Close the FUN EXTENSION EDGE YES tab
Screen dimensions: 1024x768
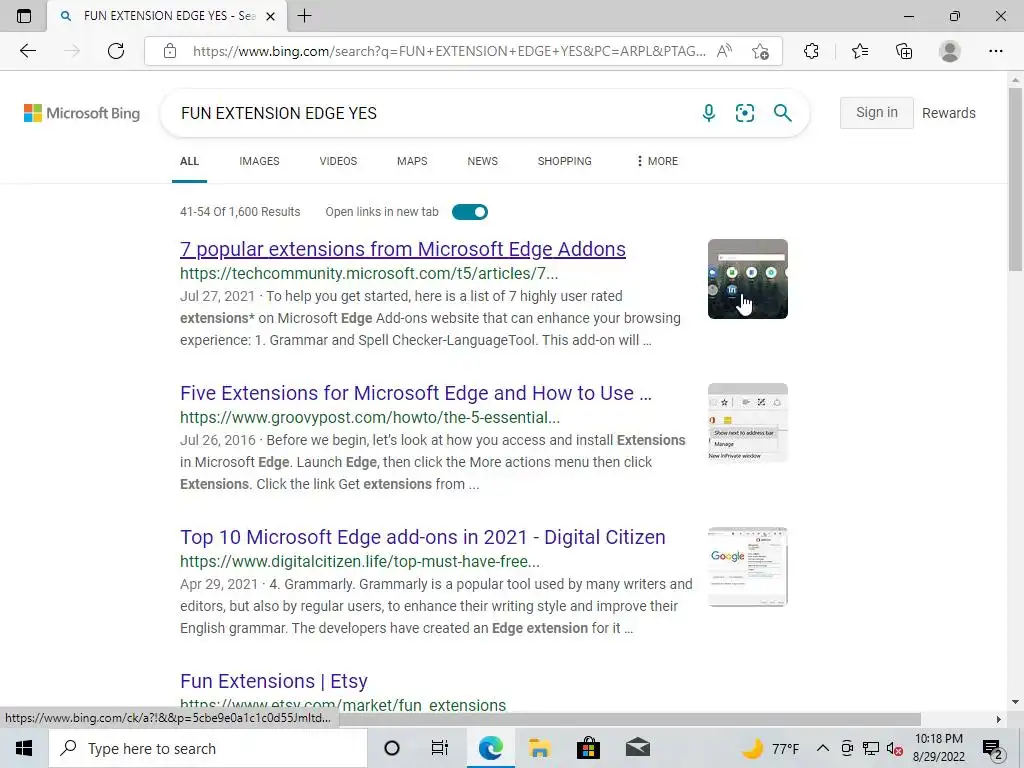coord(270,16)
